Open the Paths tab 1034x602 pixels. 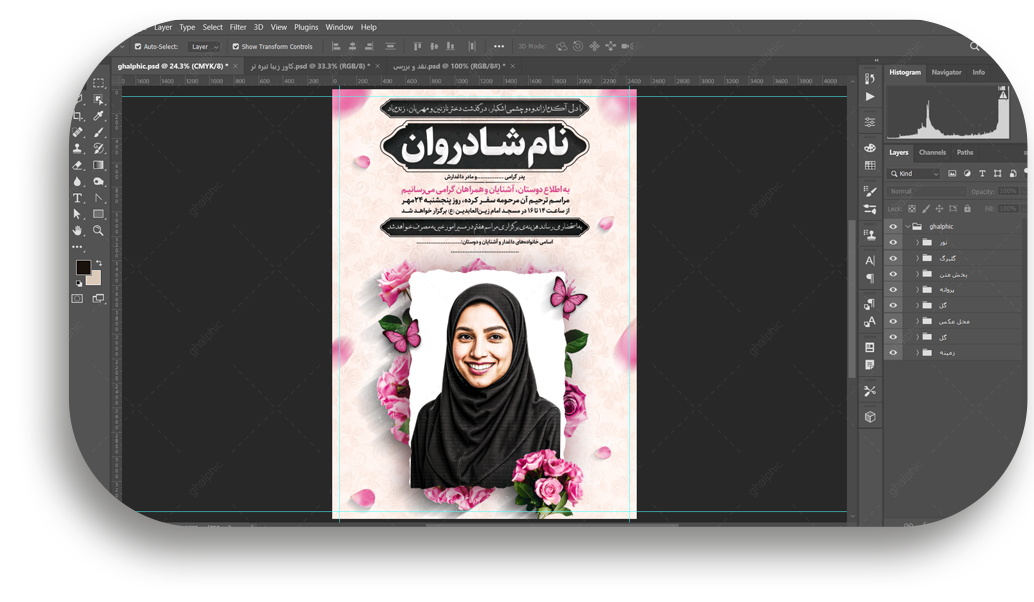(965, 153)
